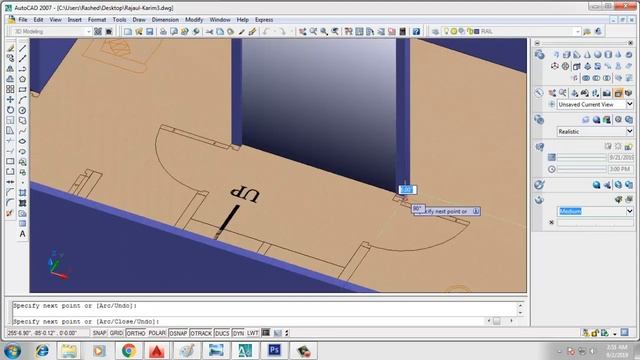This screenshot has width=640, height=360.
Task: Click the sun time slider
Action: point(582,169)
